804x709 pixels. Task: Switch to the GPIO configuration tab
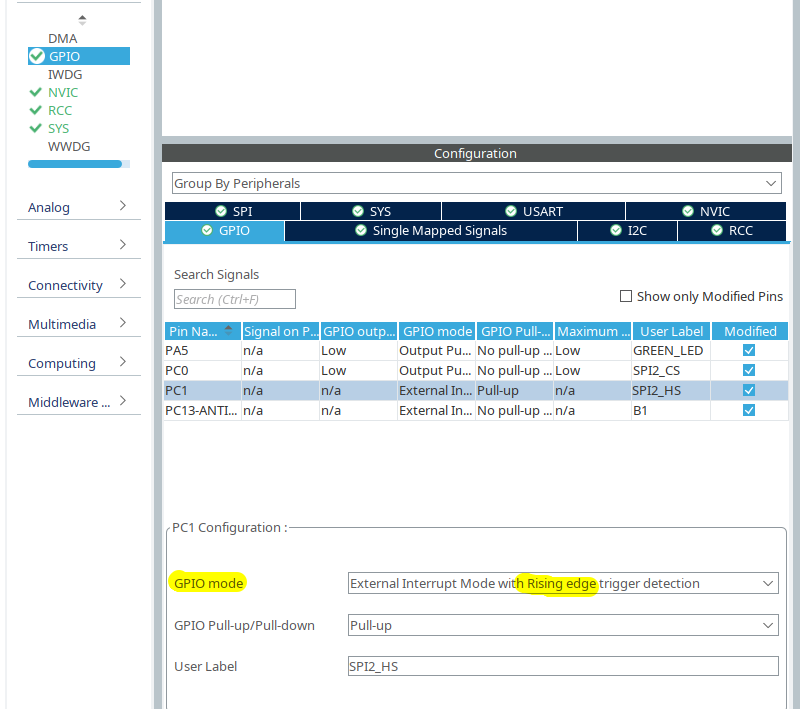coord(225,231)
